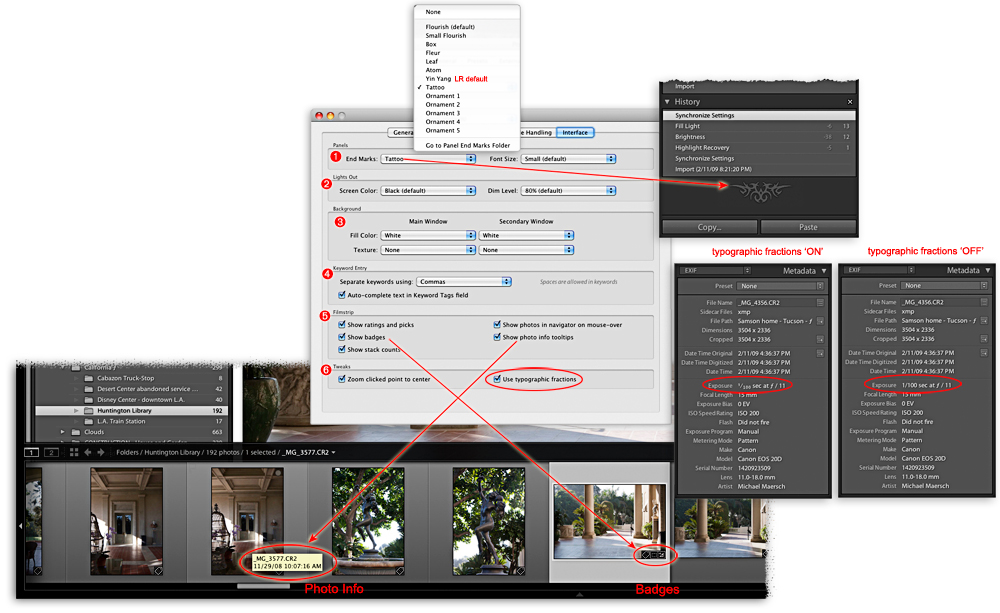Select main window button '1' in filmstrip
The width and height of the screenshot is (1000, 613).
(31, 453)
